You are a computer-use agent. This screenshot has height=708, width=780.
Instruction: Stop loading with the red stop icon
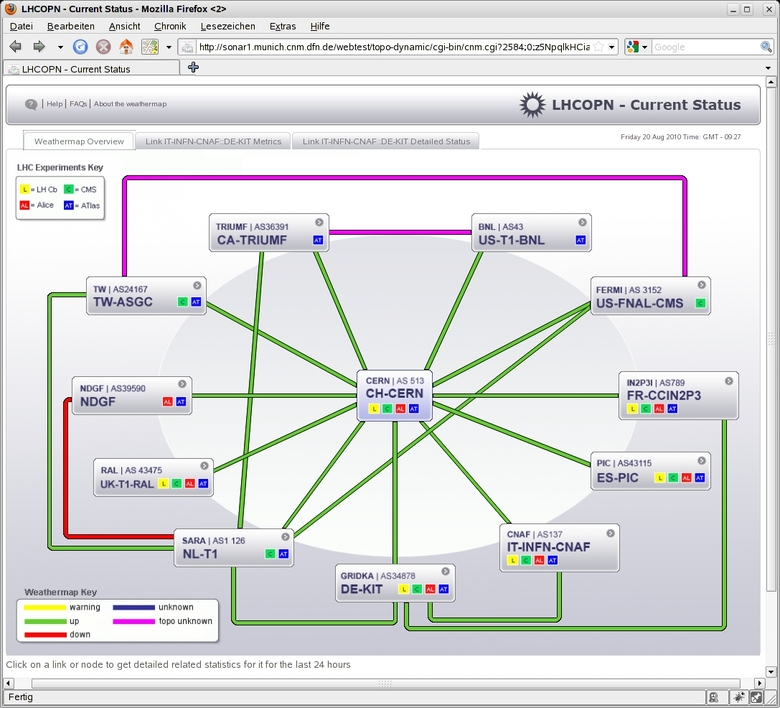103,47
